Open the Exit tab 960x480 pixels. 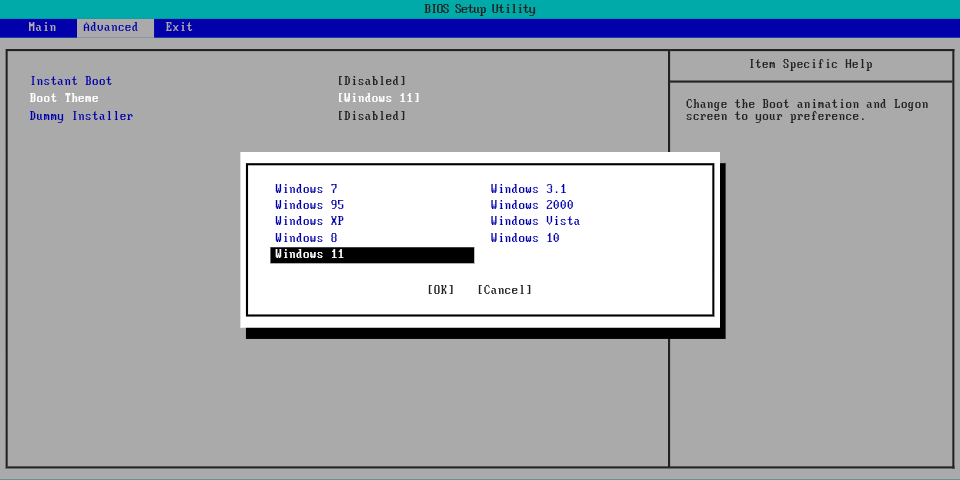click(179, 28)
